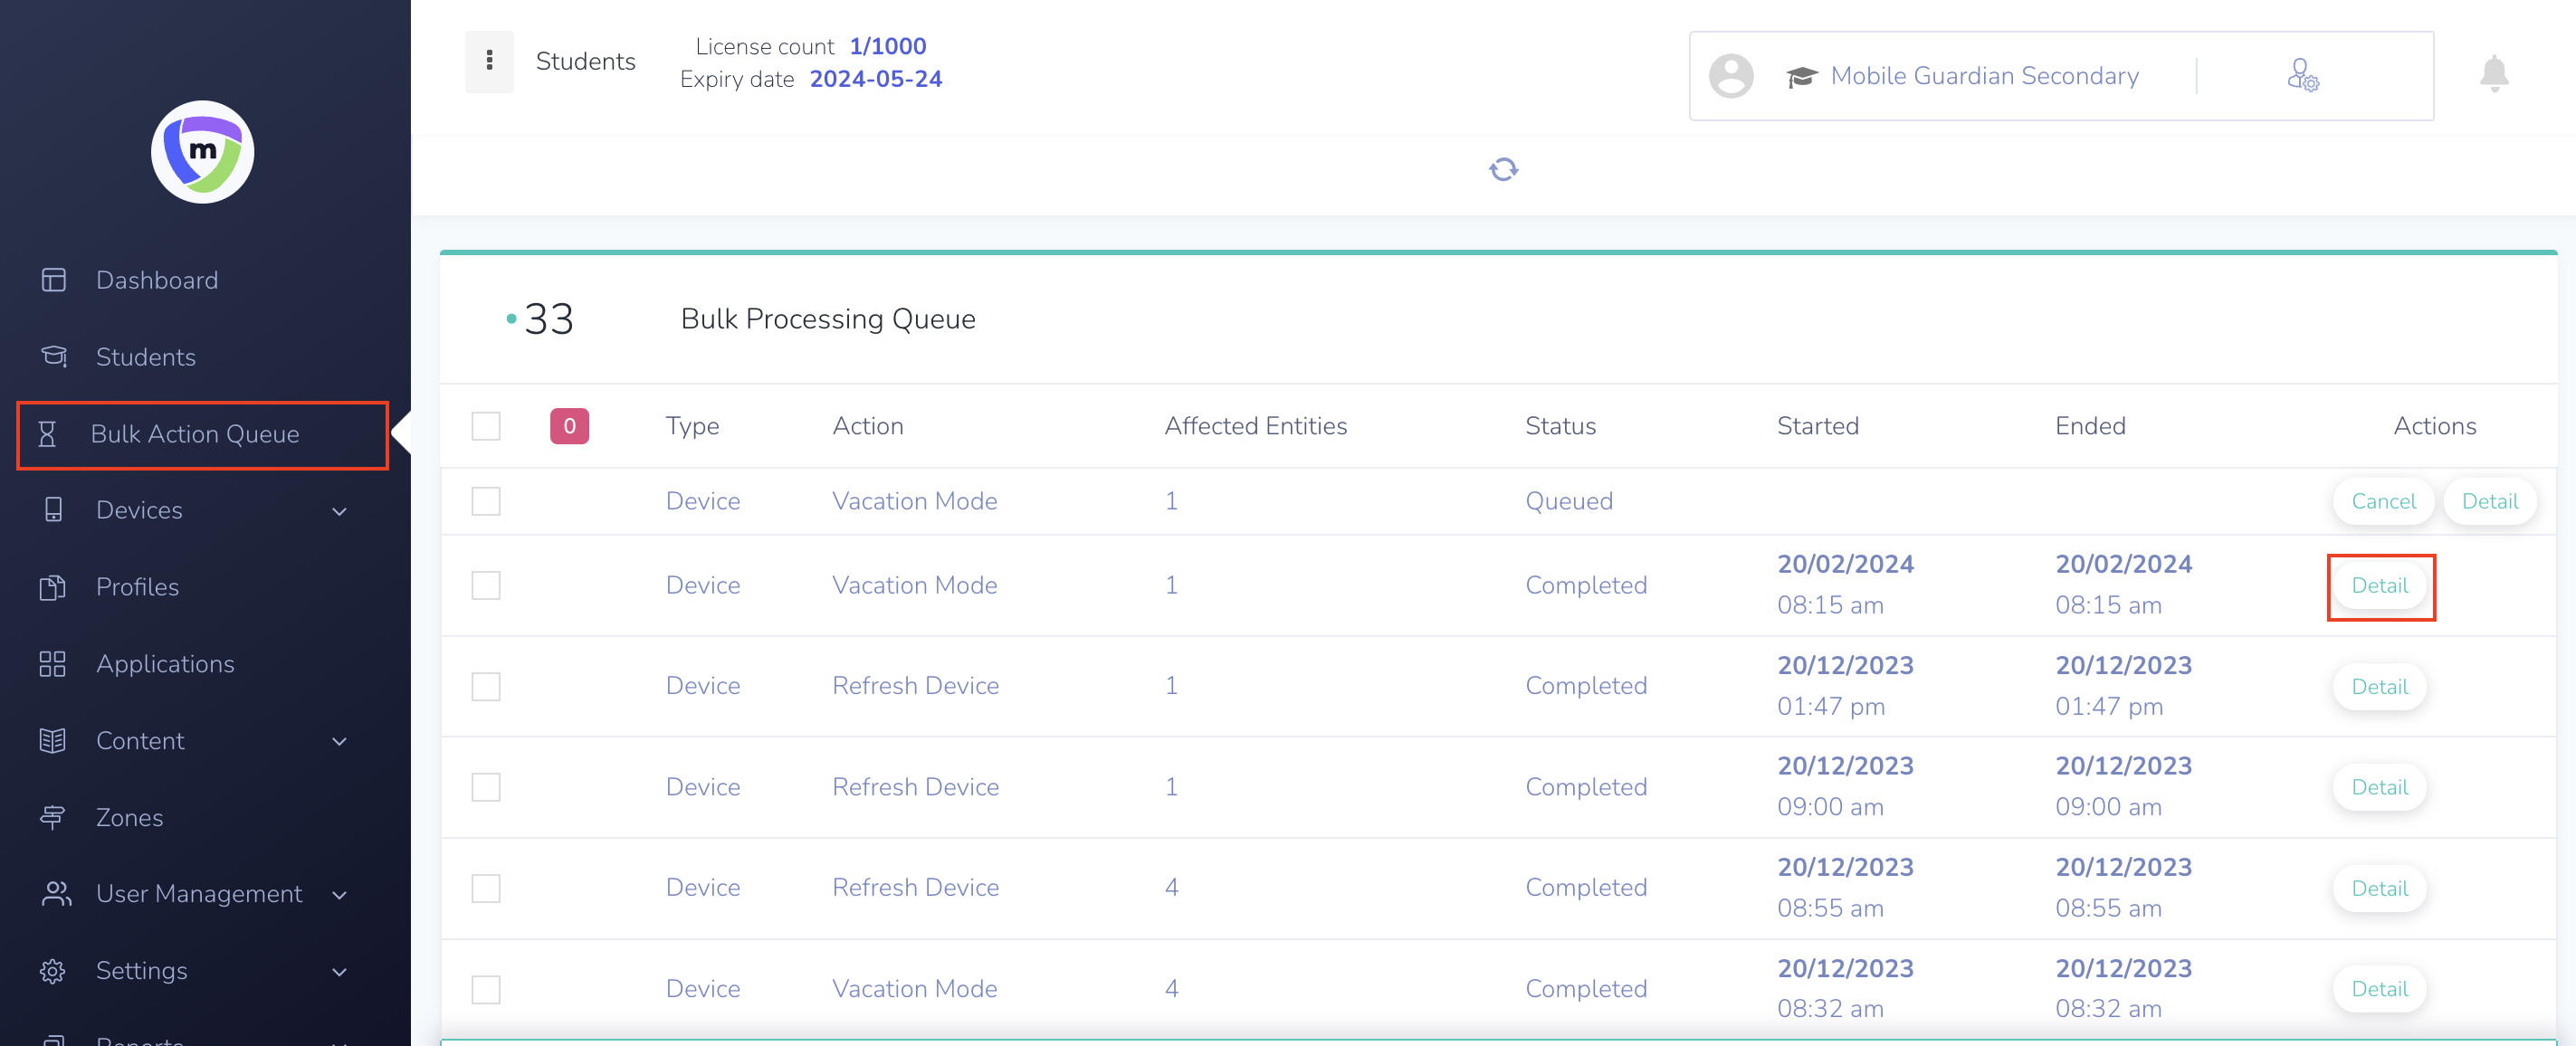Image resolution: width=2576 pixels, height=1046 pixels.
Task: Toggle the select-all header checkbox
Action: 486,426
